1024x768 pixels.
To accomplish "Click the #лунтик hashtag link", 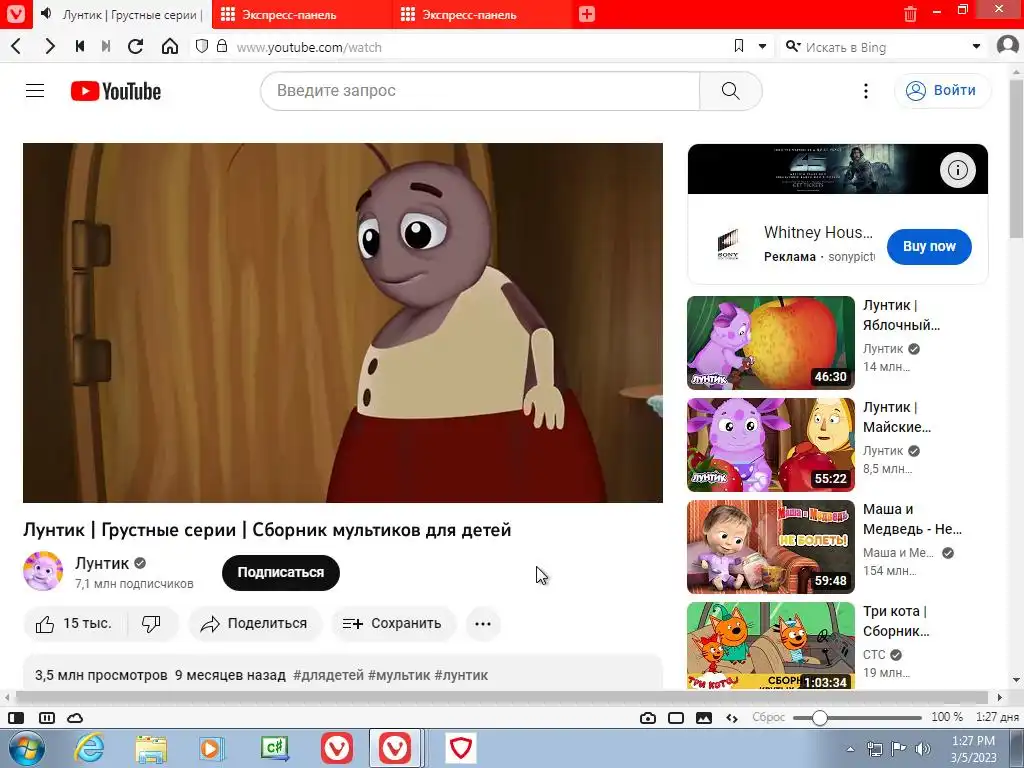I will (461, 675).
